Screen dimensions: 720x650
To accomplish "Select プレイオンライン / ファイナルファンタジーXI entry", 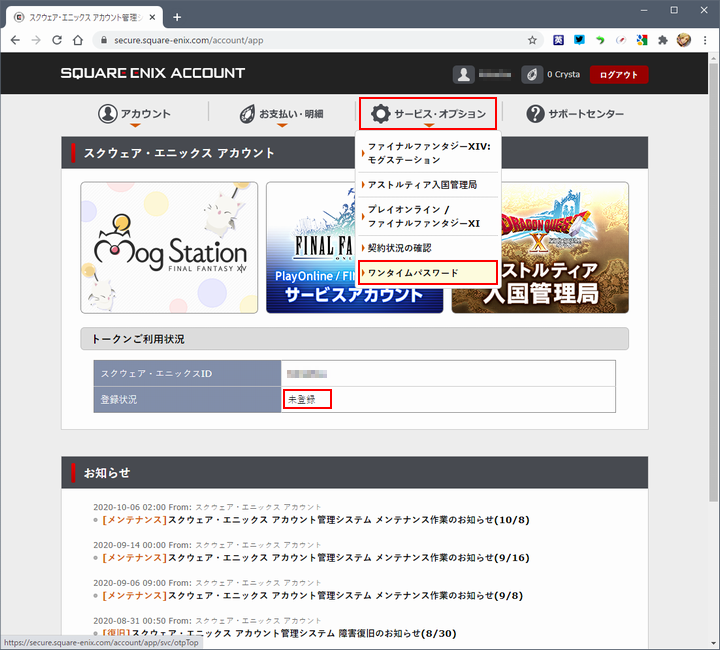I will click(x=428, y=216).
